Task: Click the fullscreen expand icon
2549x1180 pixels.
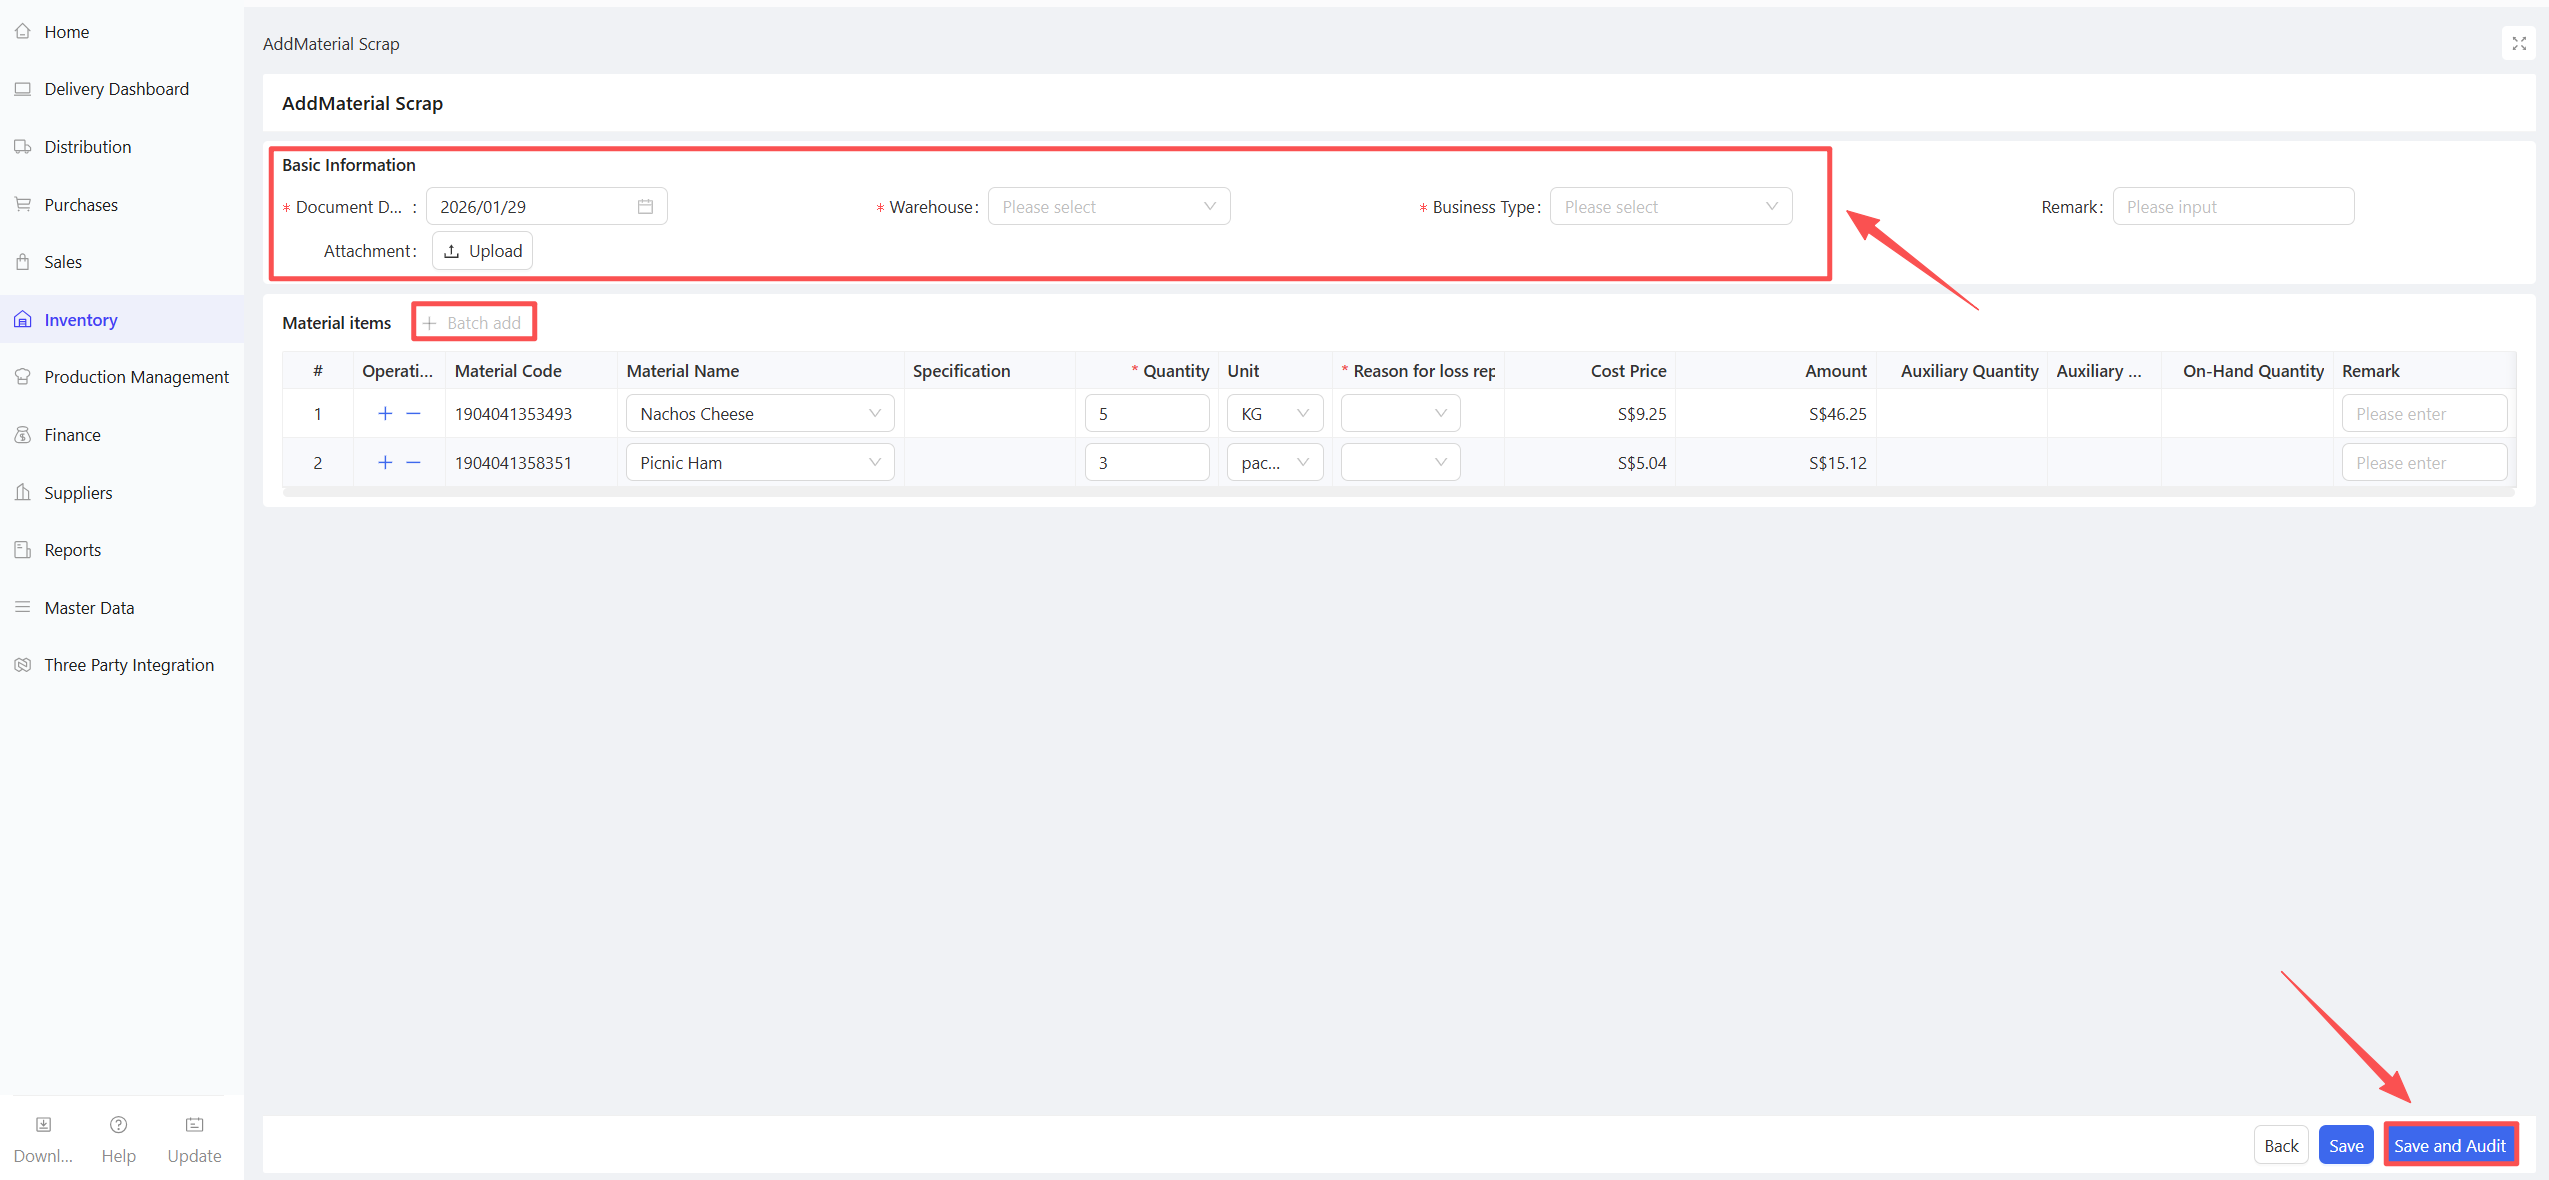Action: 2518,44
